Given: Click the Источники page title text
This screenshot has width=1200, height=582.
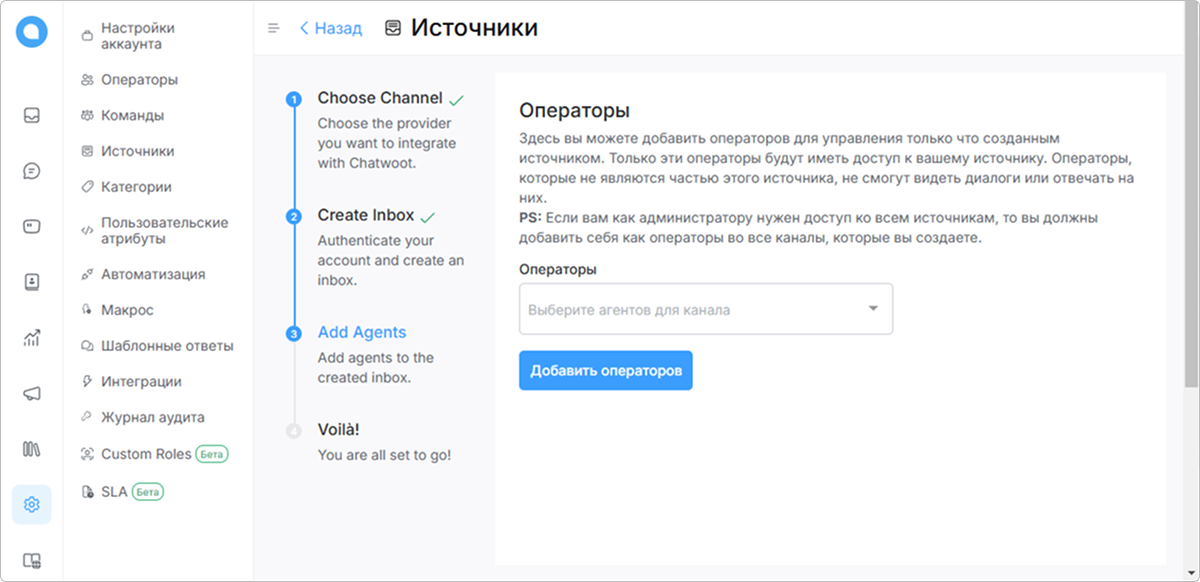Looking at the screenshot, I should [x=474, y=28].
